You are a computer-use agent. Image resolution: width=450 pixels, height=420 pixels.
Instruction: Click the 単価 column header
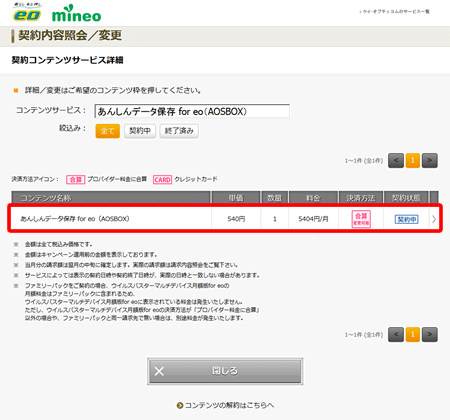(x=236, y=198)
